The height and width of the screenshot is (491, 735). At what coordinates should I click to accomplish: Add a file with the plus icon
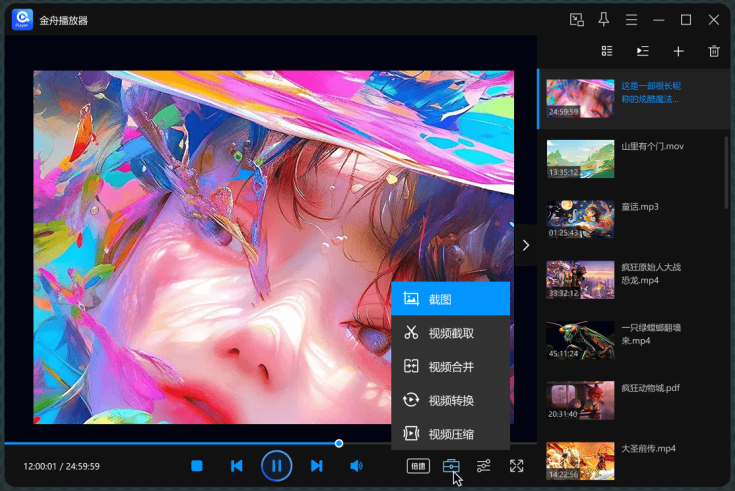[x=678, y=51]
